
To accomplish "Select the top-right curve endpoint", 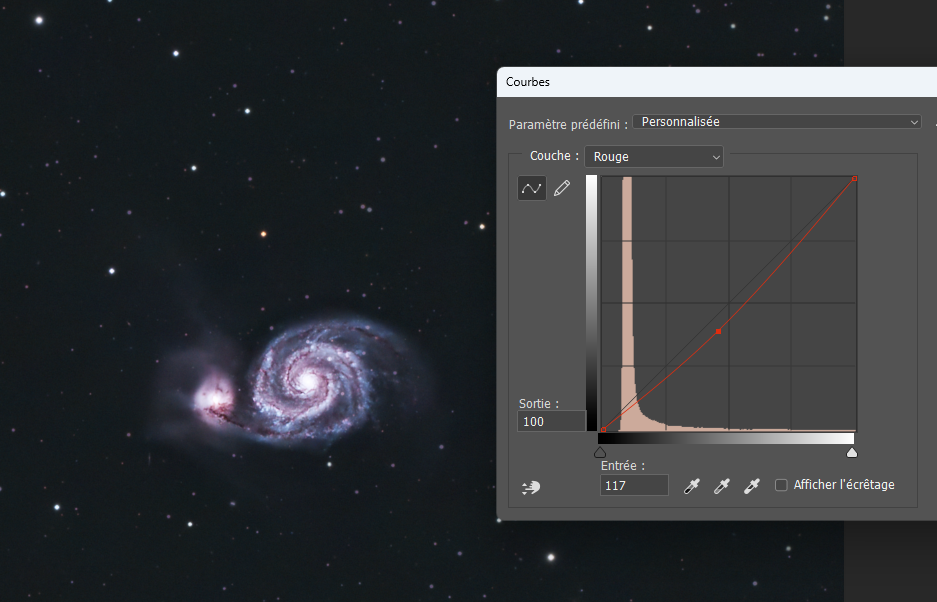I will [855, 178].
